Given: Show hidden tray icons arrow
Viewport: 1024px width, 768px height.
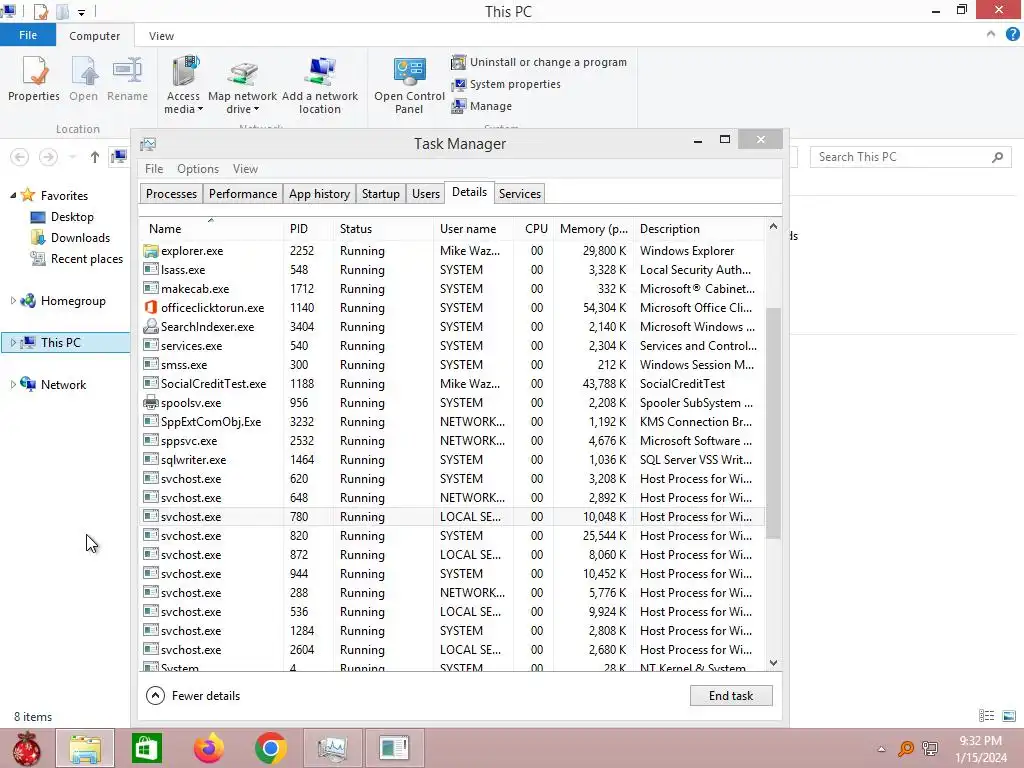Looking at the screenshot, I should pos(881,749).
